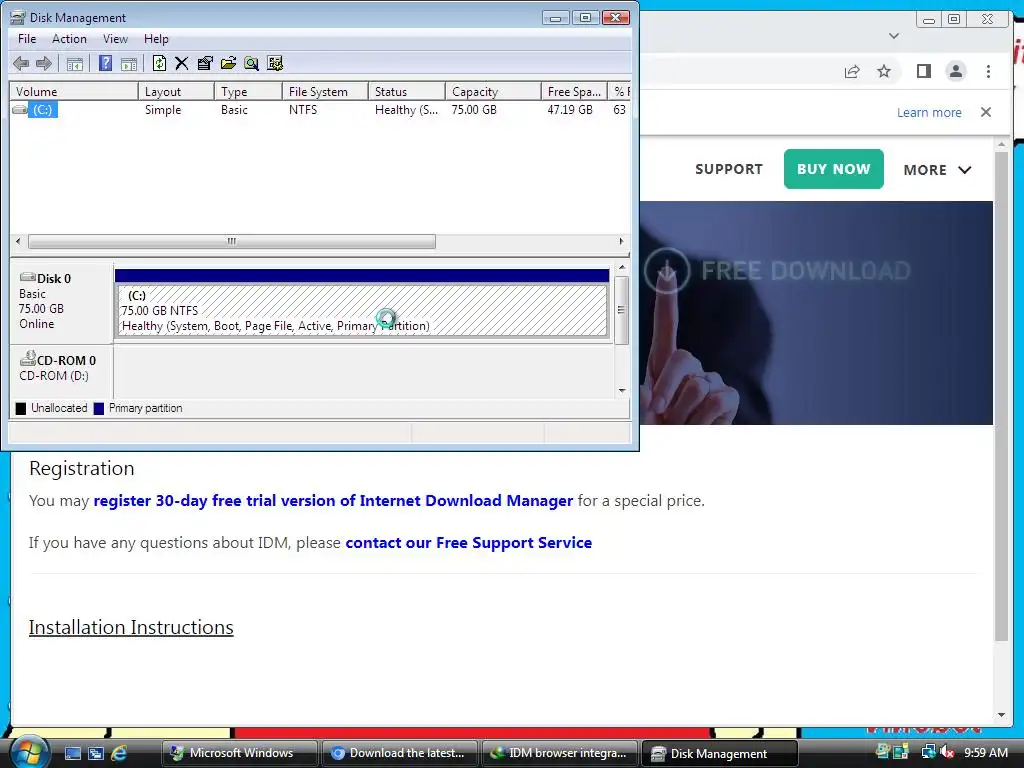
Task: Click the browser page vertical scrollbar
Action: (x=1001, y=396)
